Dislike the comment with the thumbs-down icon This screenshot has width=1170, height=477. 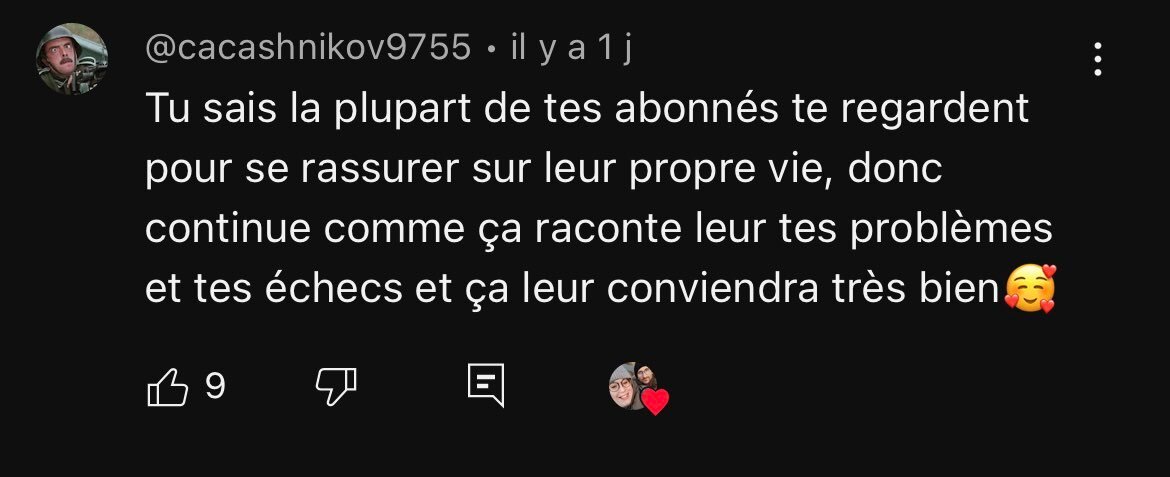coord(336,387)
